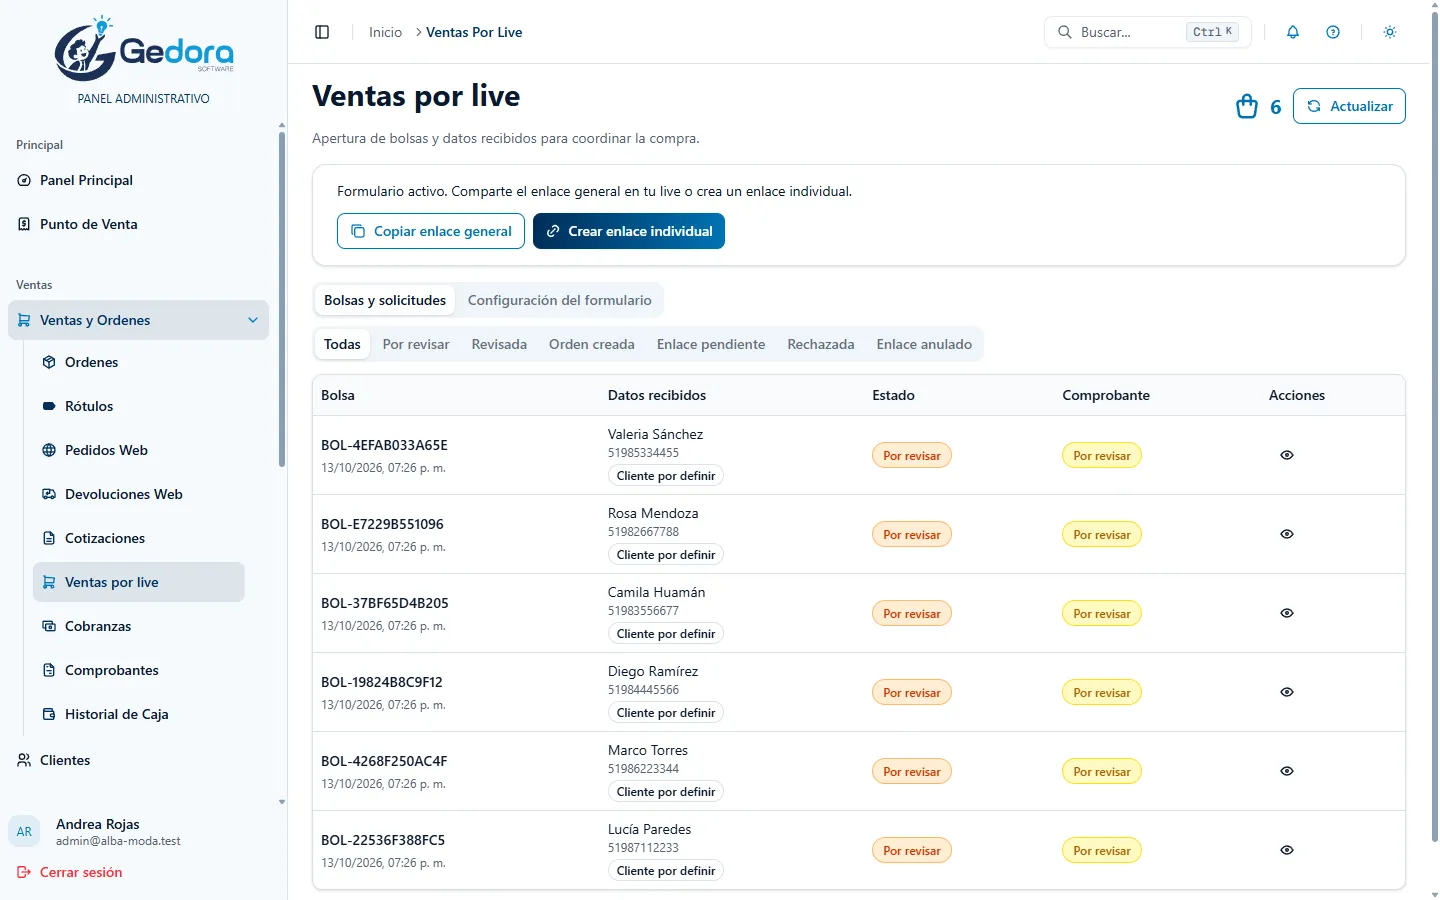This screenshot has width=1440, height=900.
Task: Go to Rótulos in sidebar
Action: [x=138, y=406]
